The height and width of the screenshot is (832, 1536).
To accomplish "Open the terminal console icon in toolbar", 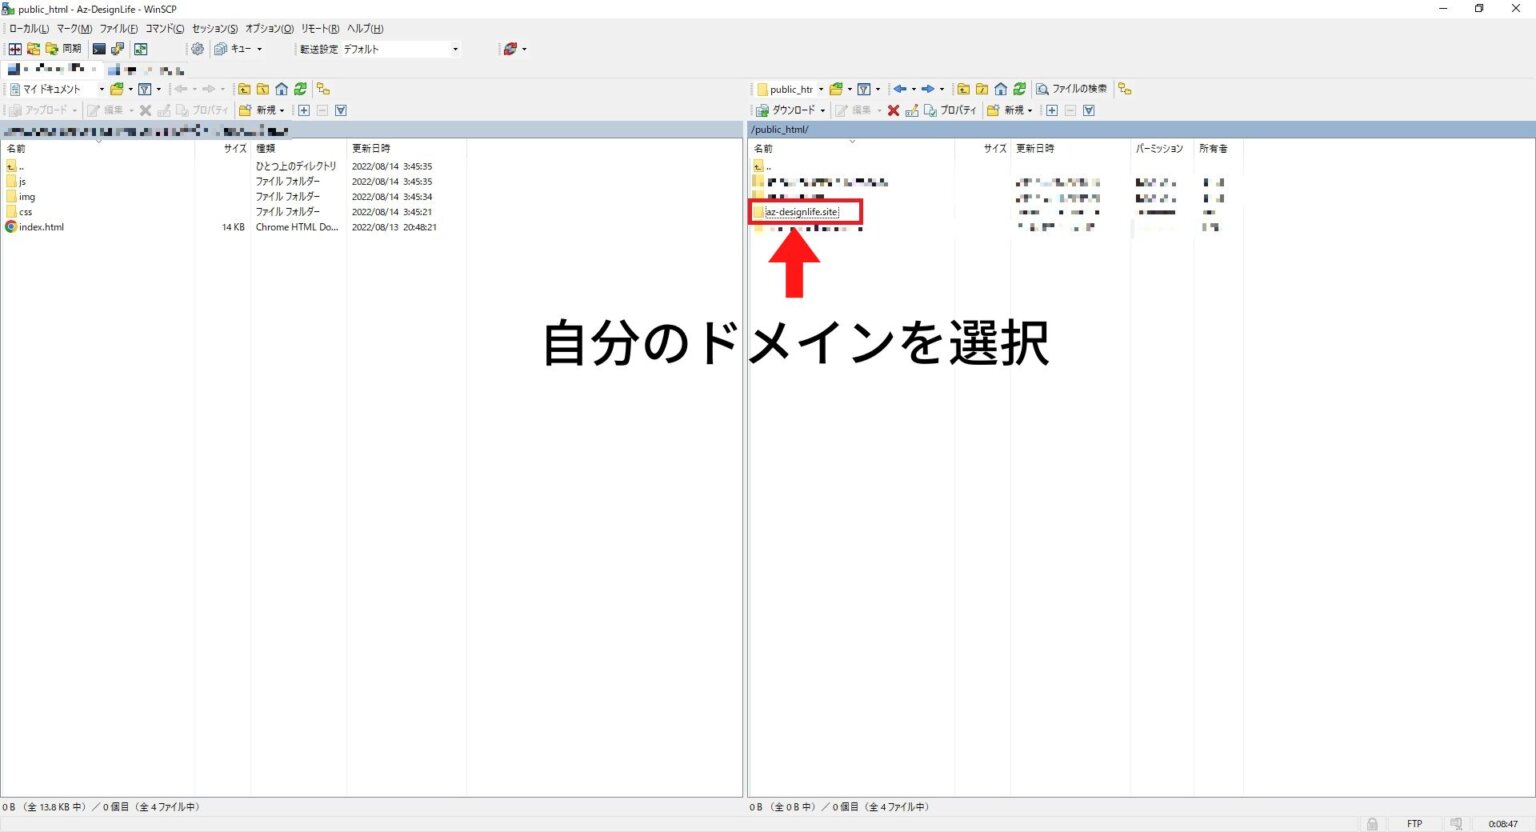I will [99, 49].
